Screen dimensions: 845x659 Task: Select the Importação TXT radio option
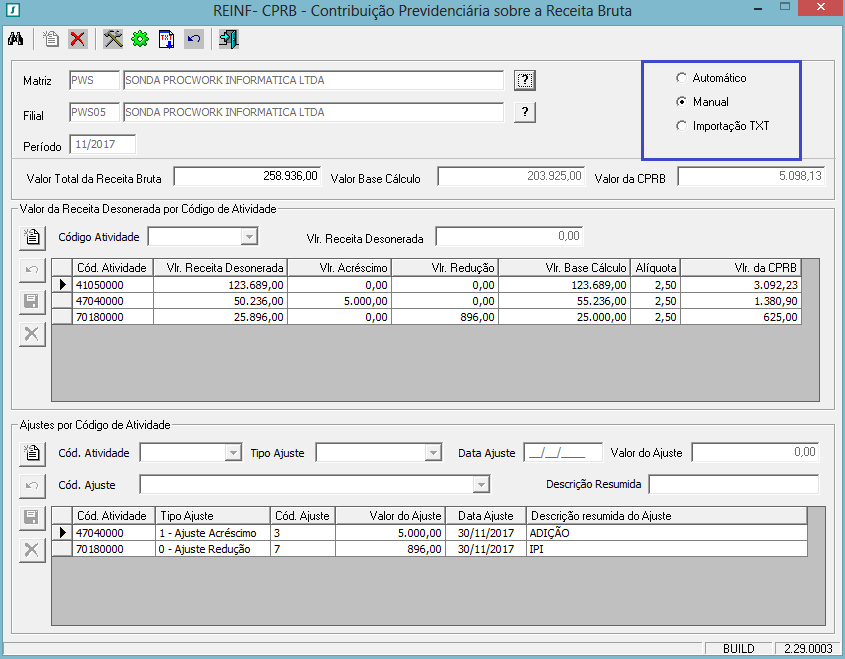682,126
